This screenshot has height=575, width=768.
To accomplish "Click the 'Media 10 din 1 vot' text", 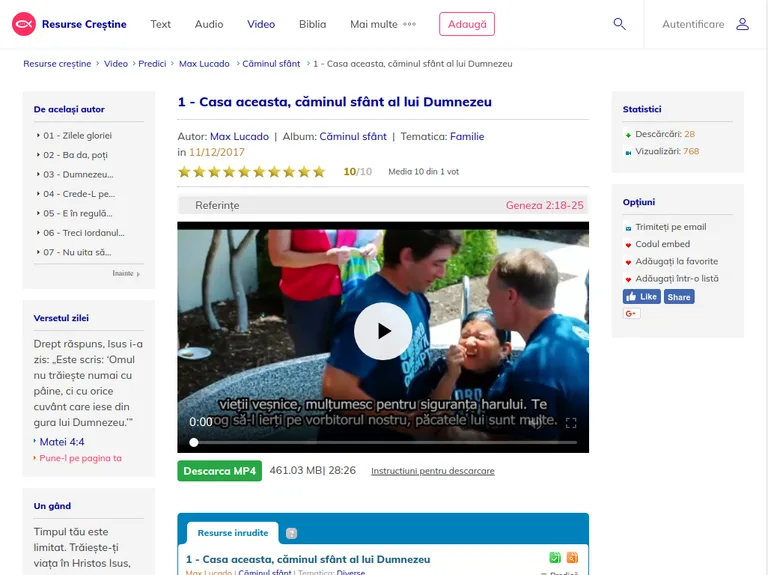I will click(424, 172).
